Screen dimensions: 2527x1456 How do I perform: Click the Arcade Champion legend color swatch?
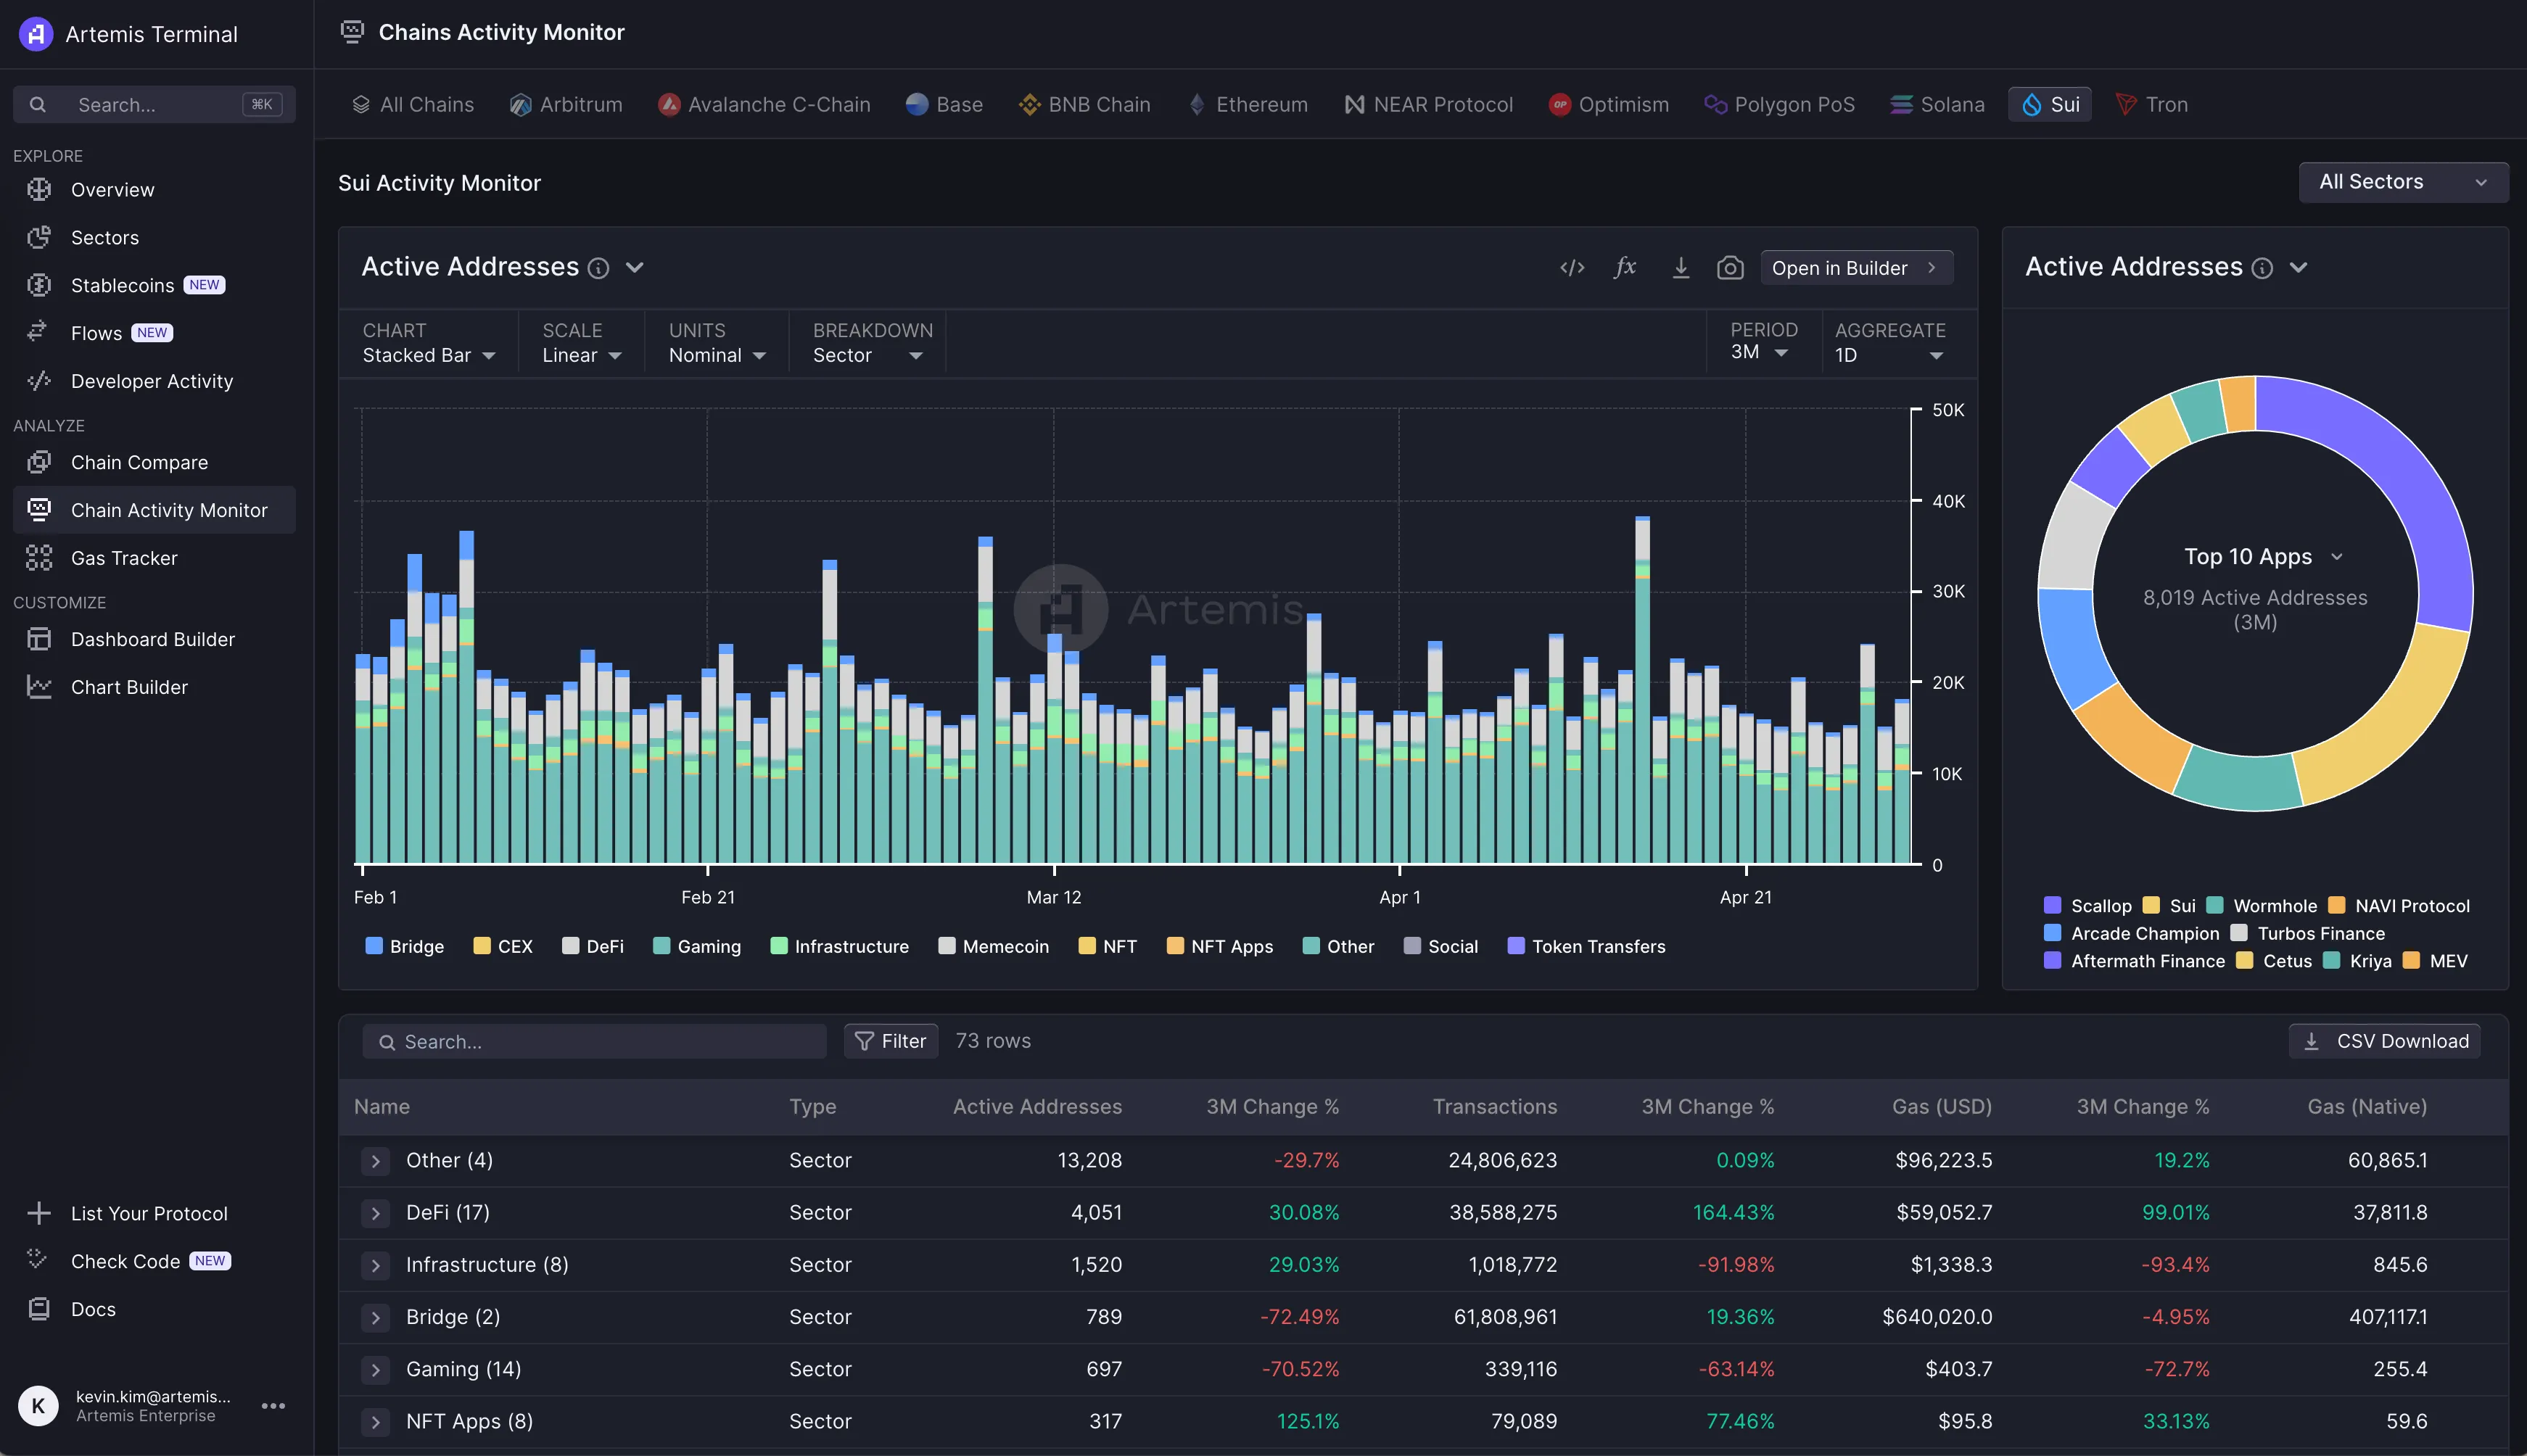[2052, 932]
